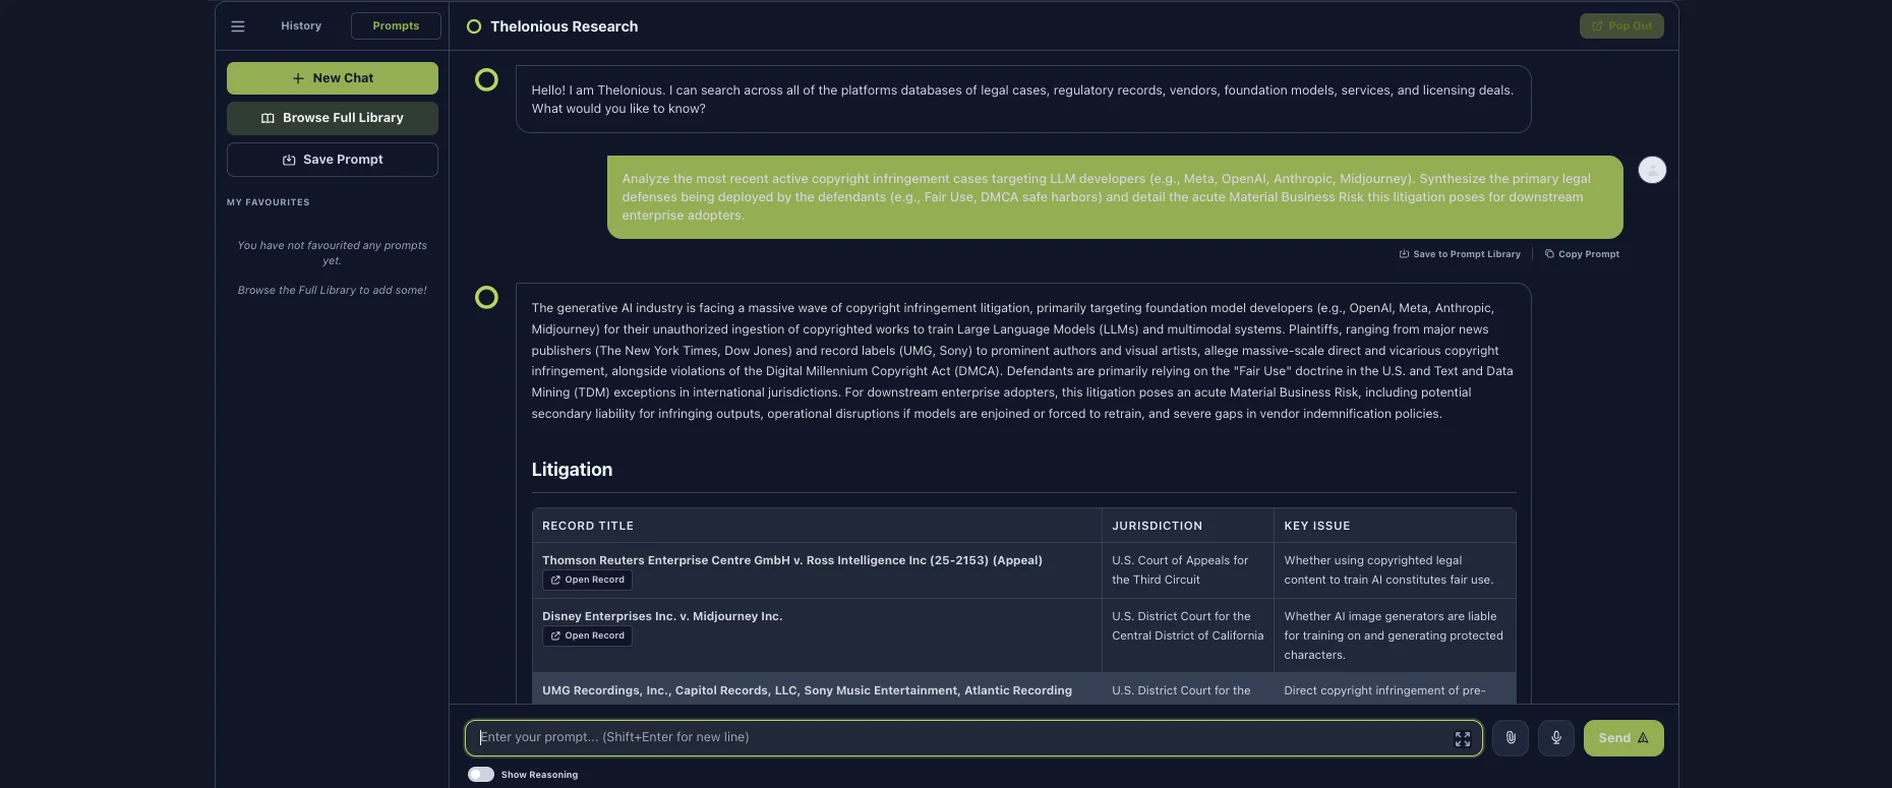Switch to the History tab

[301, 26]
